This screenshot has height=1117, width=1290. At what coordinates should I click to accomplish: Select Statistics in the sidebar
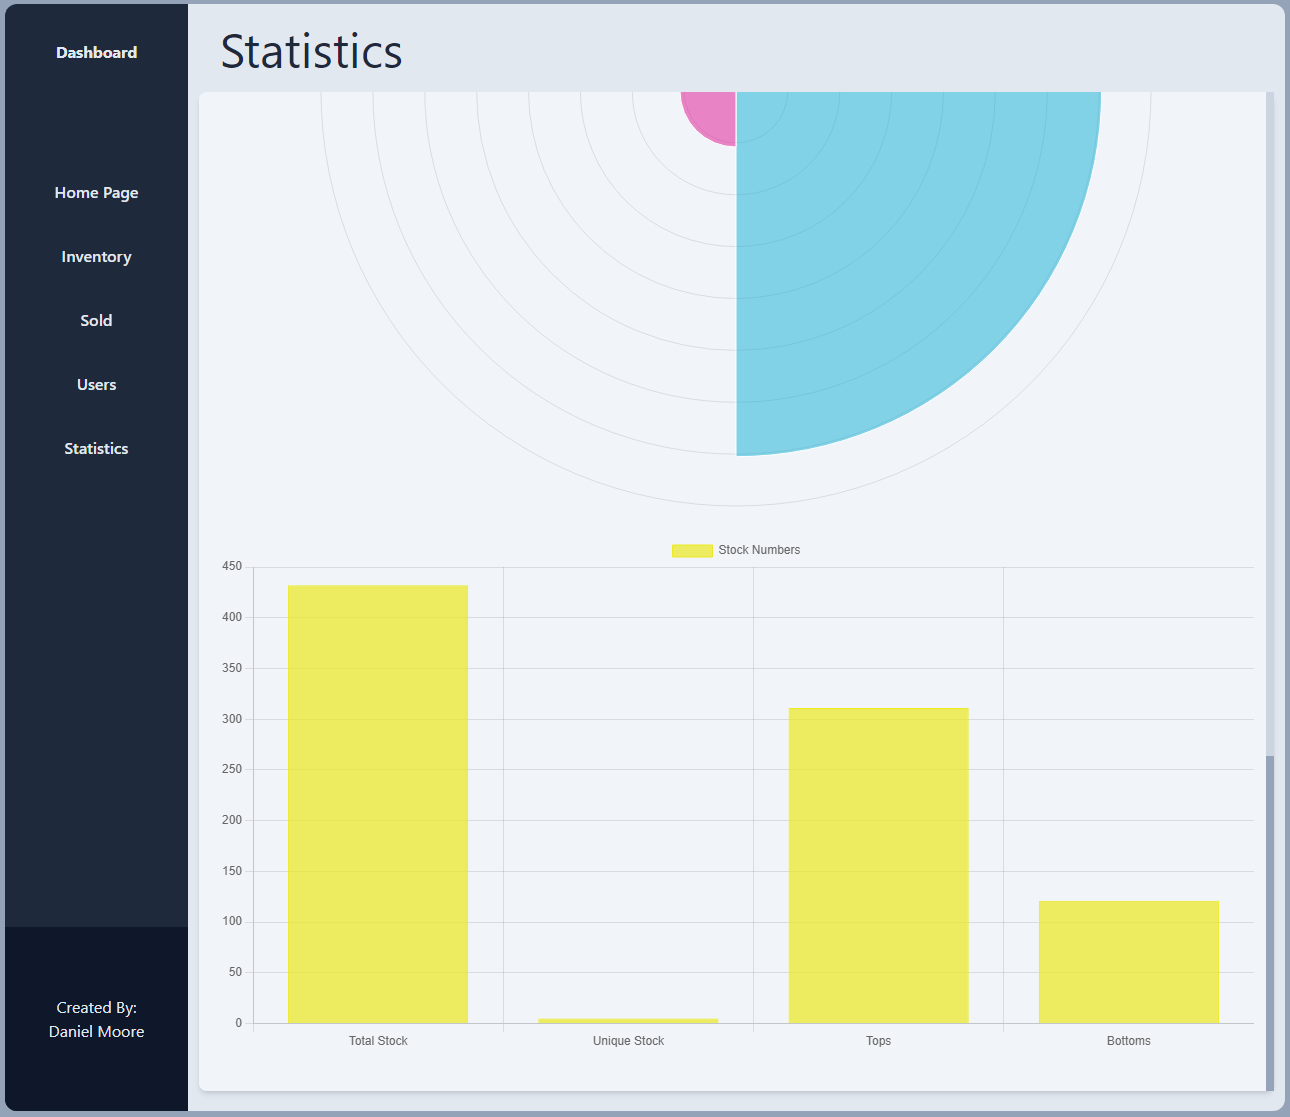coord(96,449)
